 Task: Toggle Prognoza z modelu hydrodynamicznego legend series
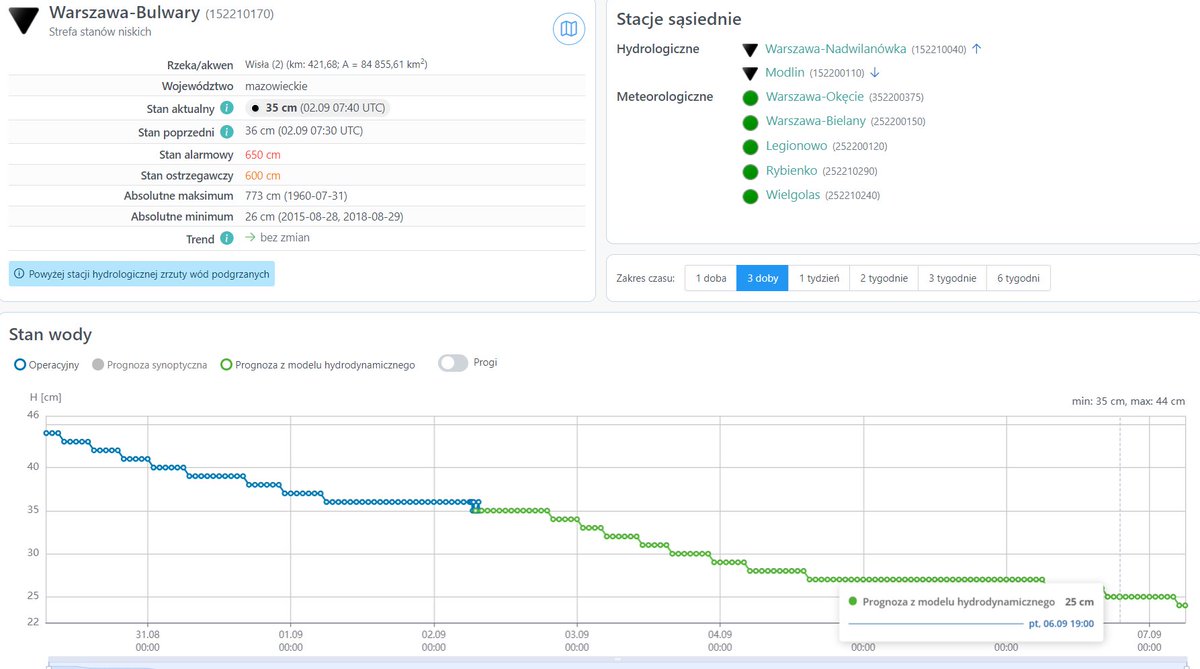point(317,365)
